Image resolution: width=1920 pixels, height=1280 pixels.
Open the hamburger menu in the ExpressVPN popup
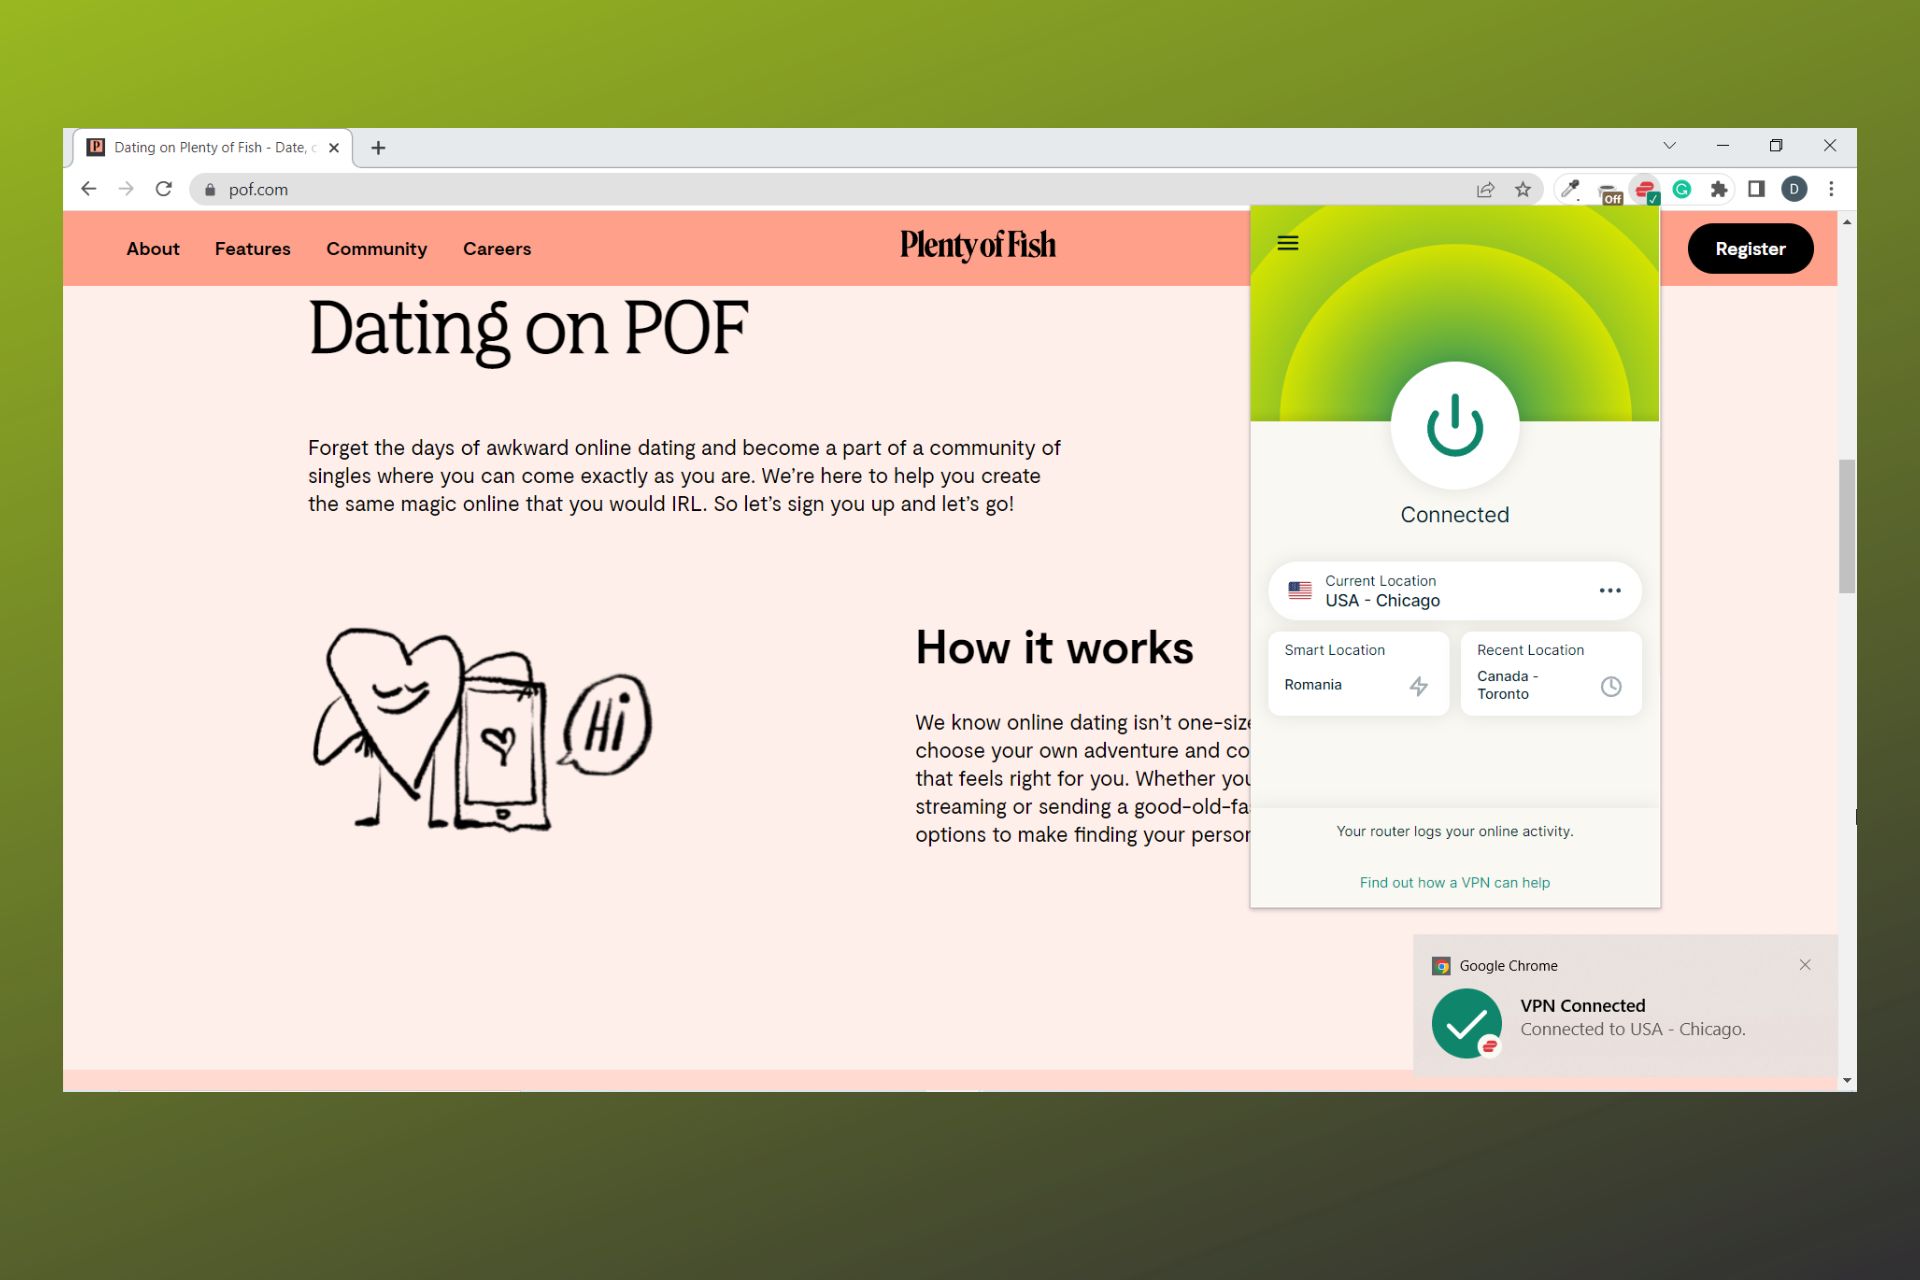(1287, 242)
